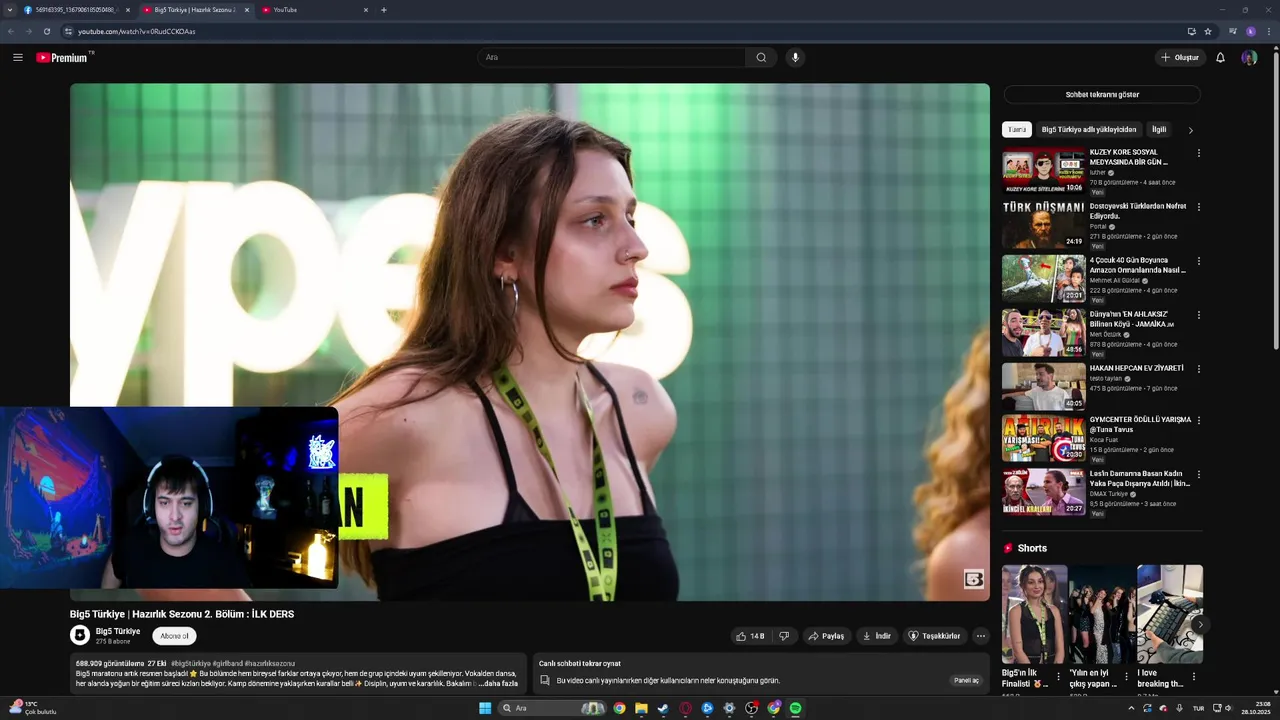
Task: Open options for Big5'in İlk Finalisti short
Action: 1058,677
